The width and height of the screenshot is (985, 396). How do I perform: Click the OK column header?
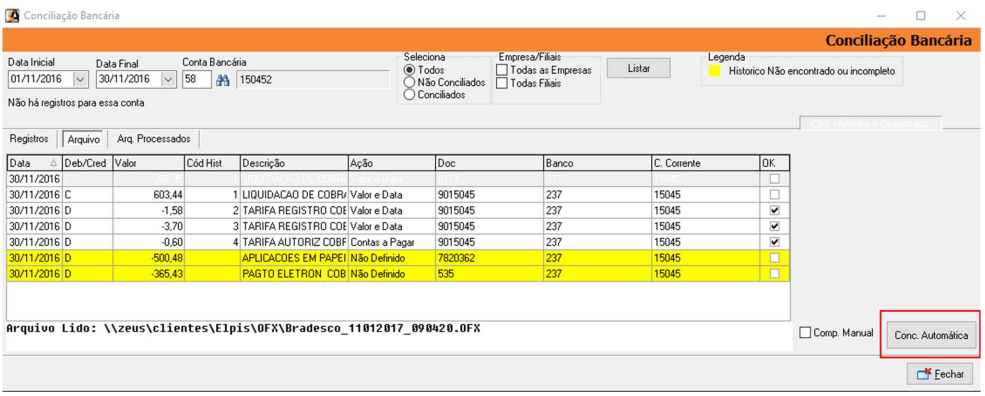click(x=774, y=163)
